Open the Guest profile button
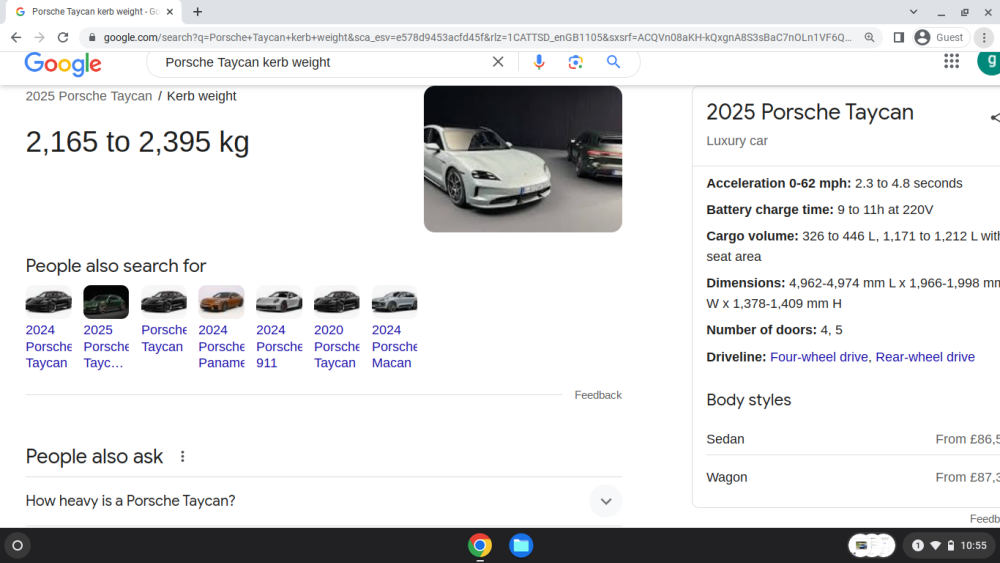 pos(940,38)
